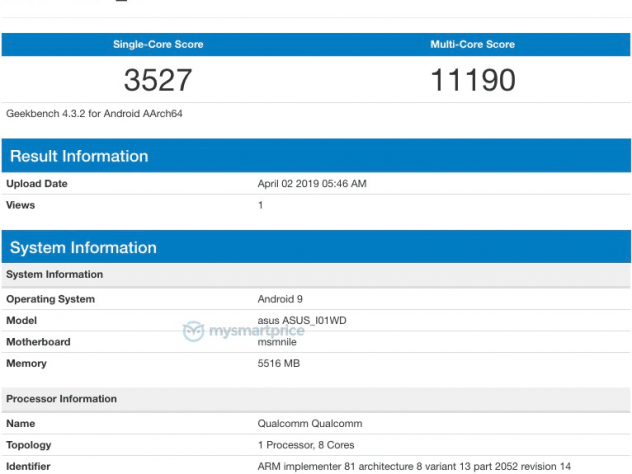Select the single-core score 3527

coord(158,80)
